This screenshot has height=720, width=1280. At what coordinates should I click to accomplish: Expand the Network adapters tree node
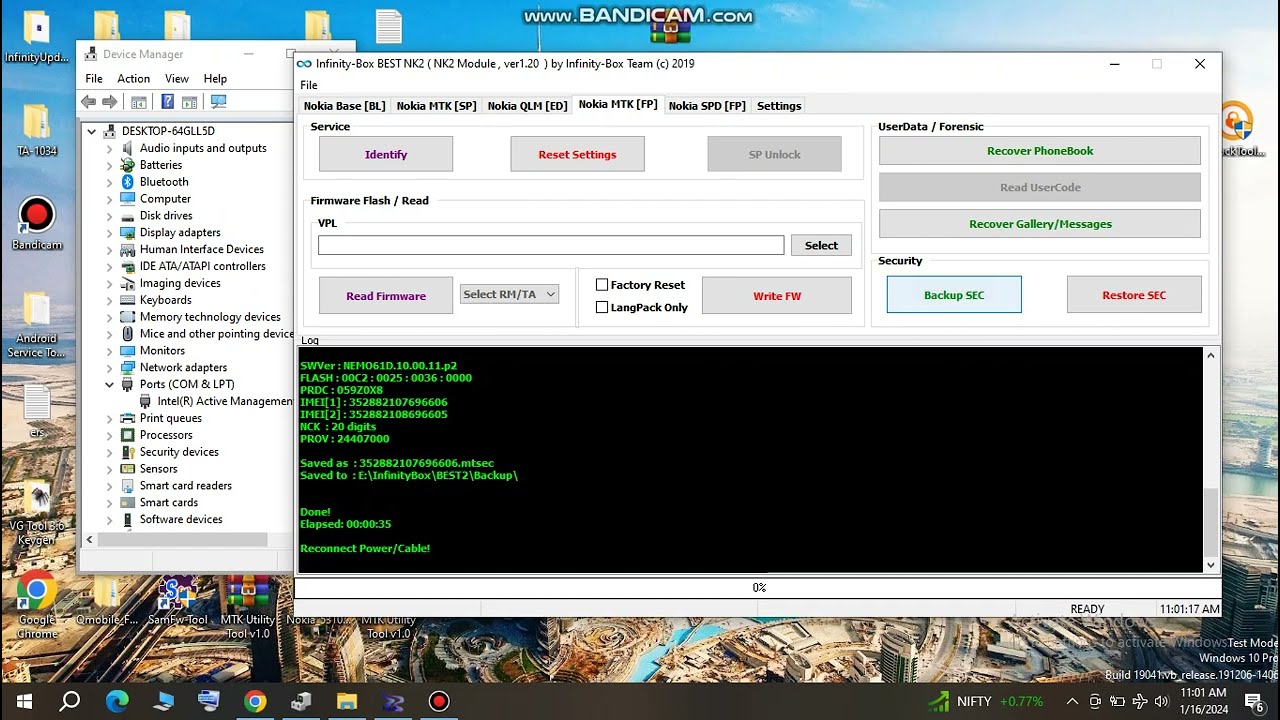(x=110, y=367)
